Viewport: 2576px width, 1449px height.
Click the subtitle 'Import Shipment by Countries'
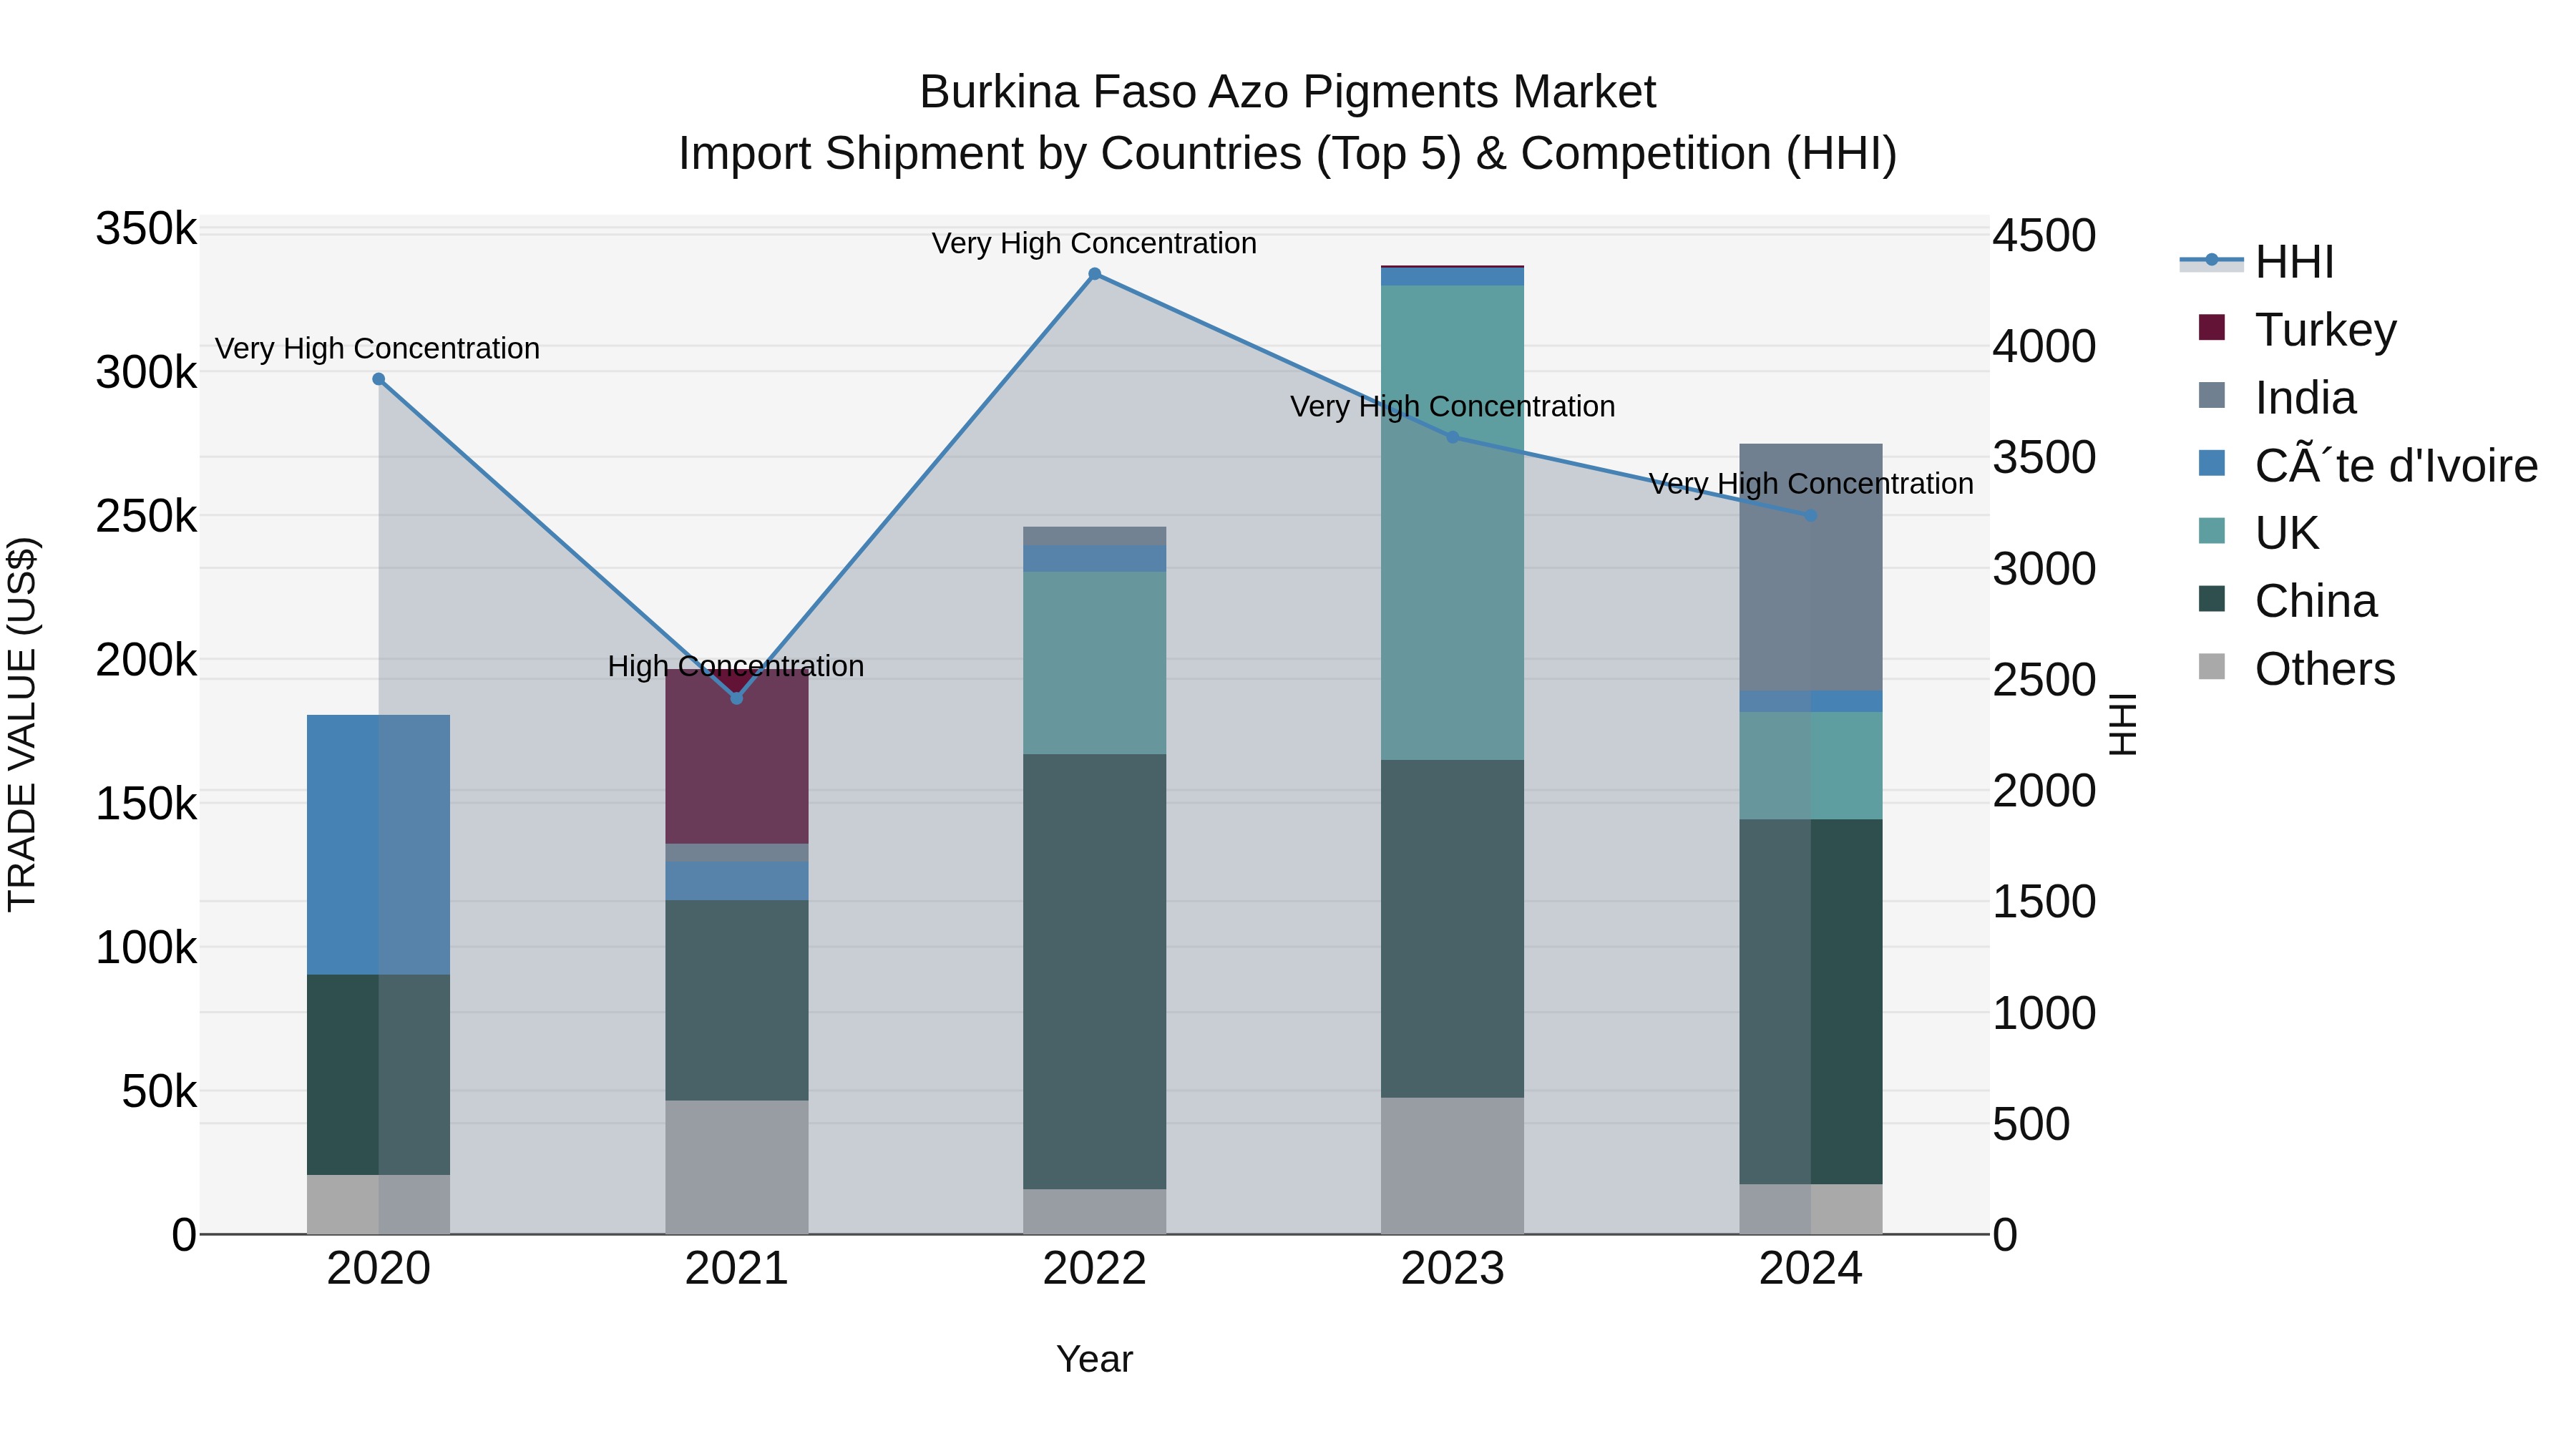coord(991,154)
